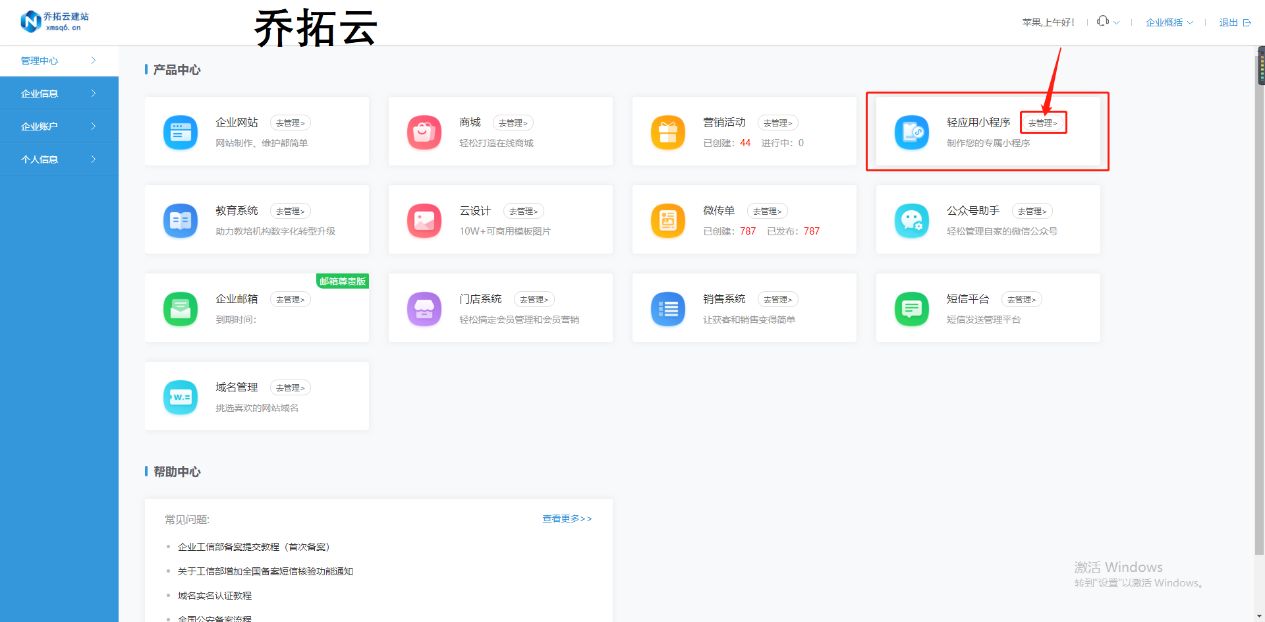Select the 轻应用小程序 mini-program icon
Screen dimensions: 1265x622
point(911,131)
